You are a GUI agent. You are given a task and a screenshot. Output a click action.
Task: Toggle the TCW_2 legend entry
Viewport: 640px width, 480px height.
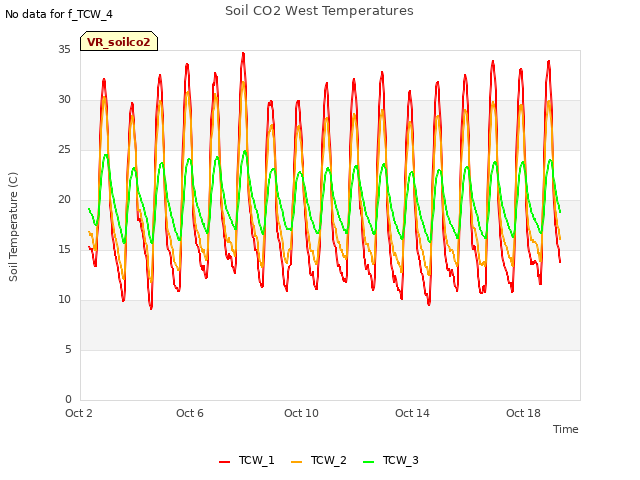pyautogui.click(x=319, y=460)
